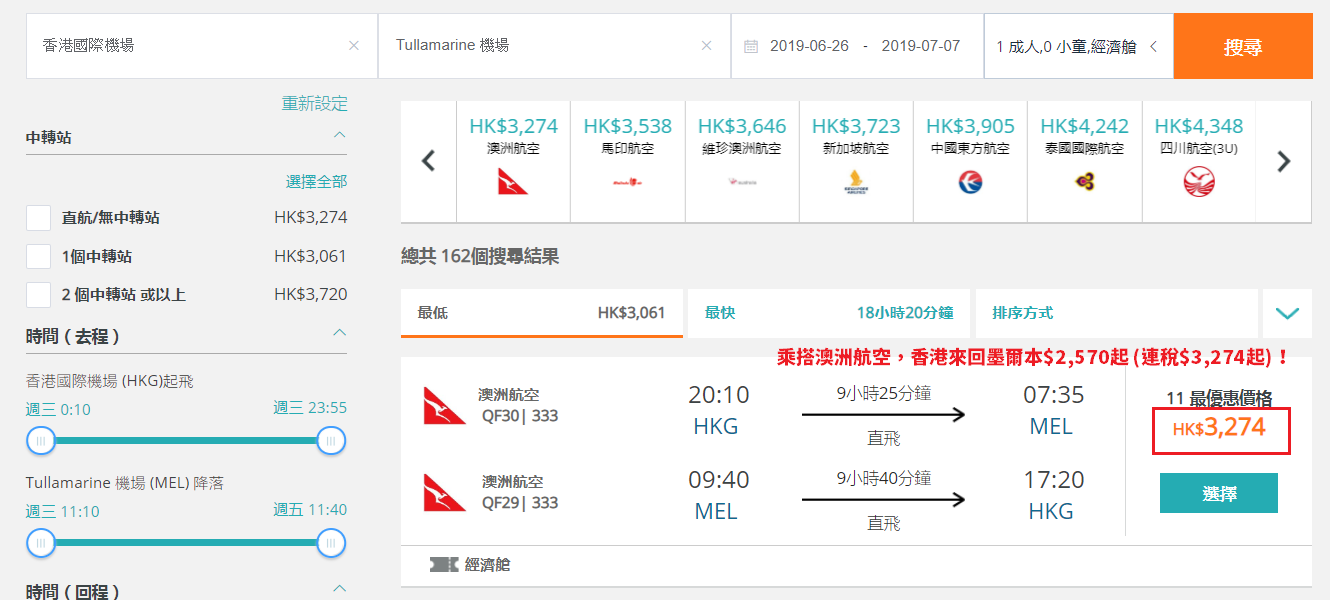The image size is (1330, 600).
Task: Click the Qantas logo beside flight QF30
Action: point(444,406)
